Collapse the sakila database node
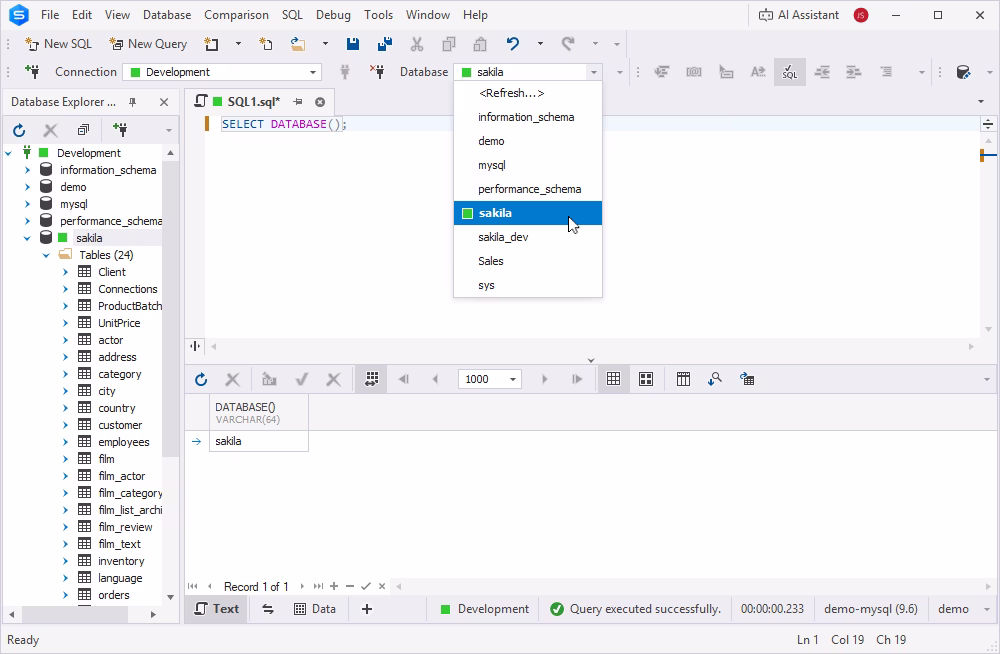Screen dimensions: 1000x654 click(27, 238)
